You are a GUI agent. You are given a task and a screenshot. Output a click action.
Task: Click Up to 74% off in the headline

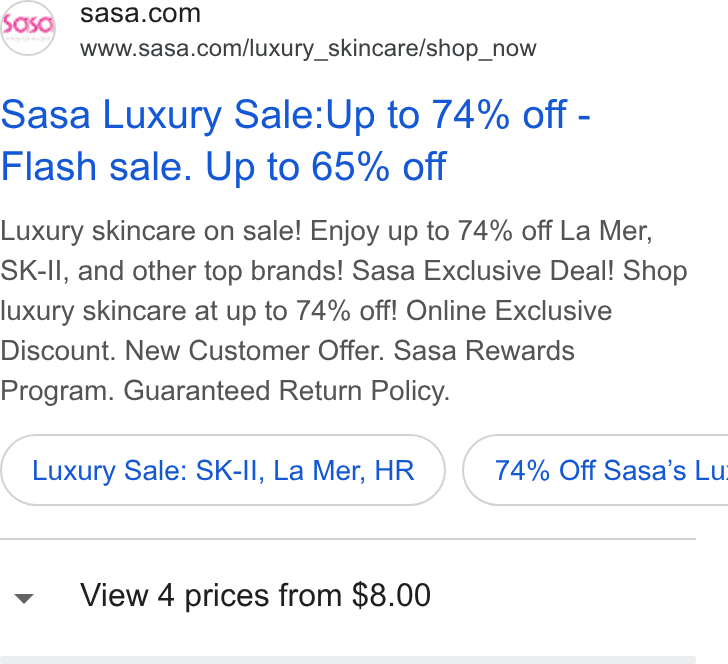[x=447, y=114]
